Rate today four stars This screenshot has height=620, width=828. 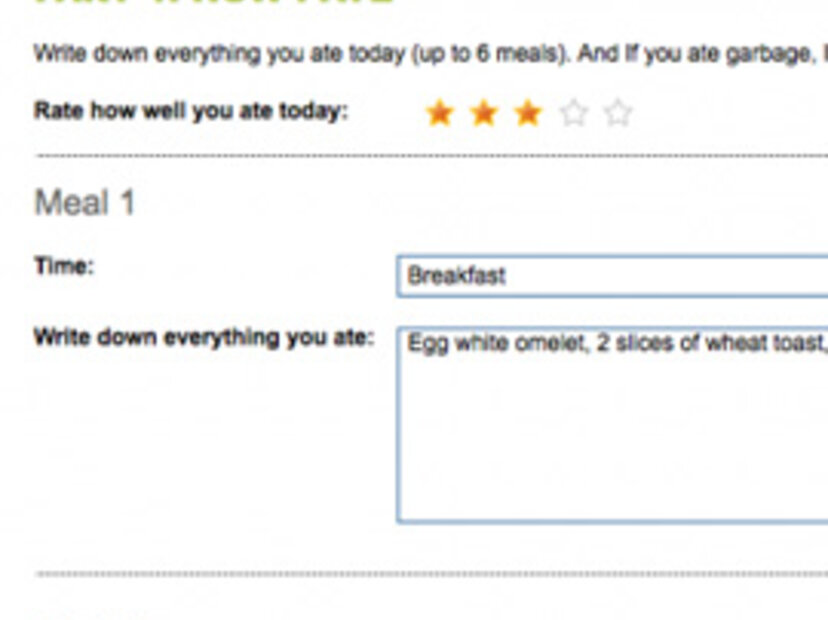click(x=573, y=113)
